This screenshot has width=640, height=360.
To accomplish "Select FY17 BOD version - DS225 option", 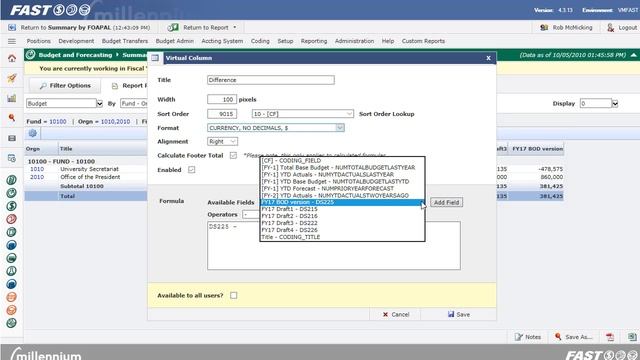I will [x=342, y=202].
